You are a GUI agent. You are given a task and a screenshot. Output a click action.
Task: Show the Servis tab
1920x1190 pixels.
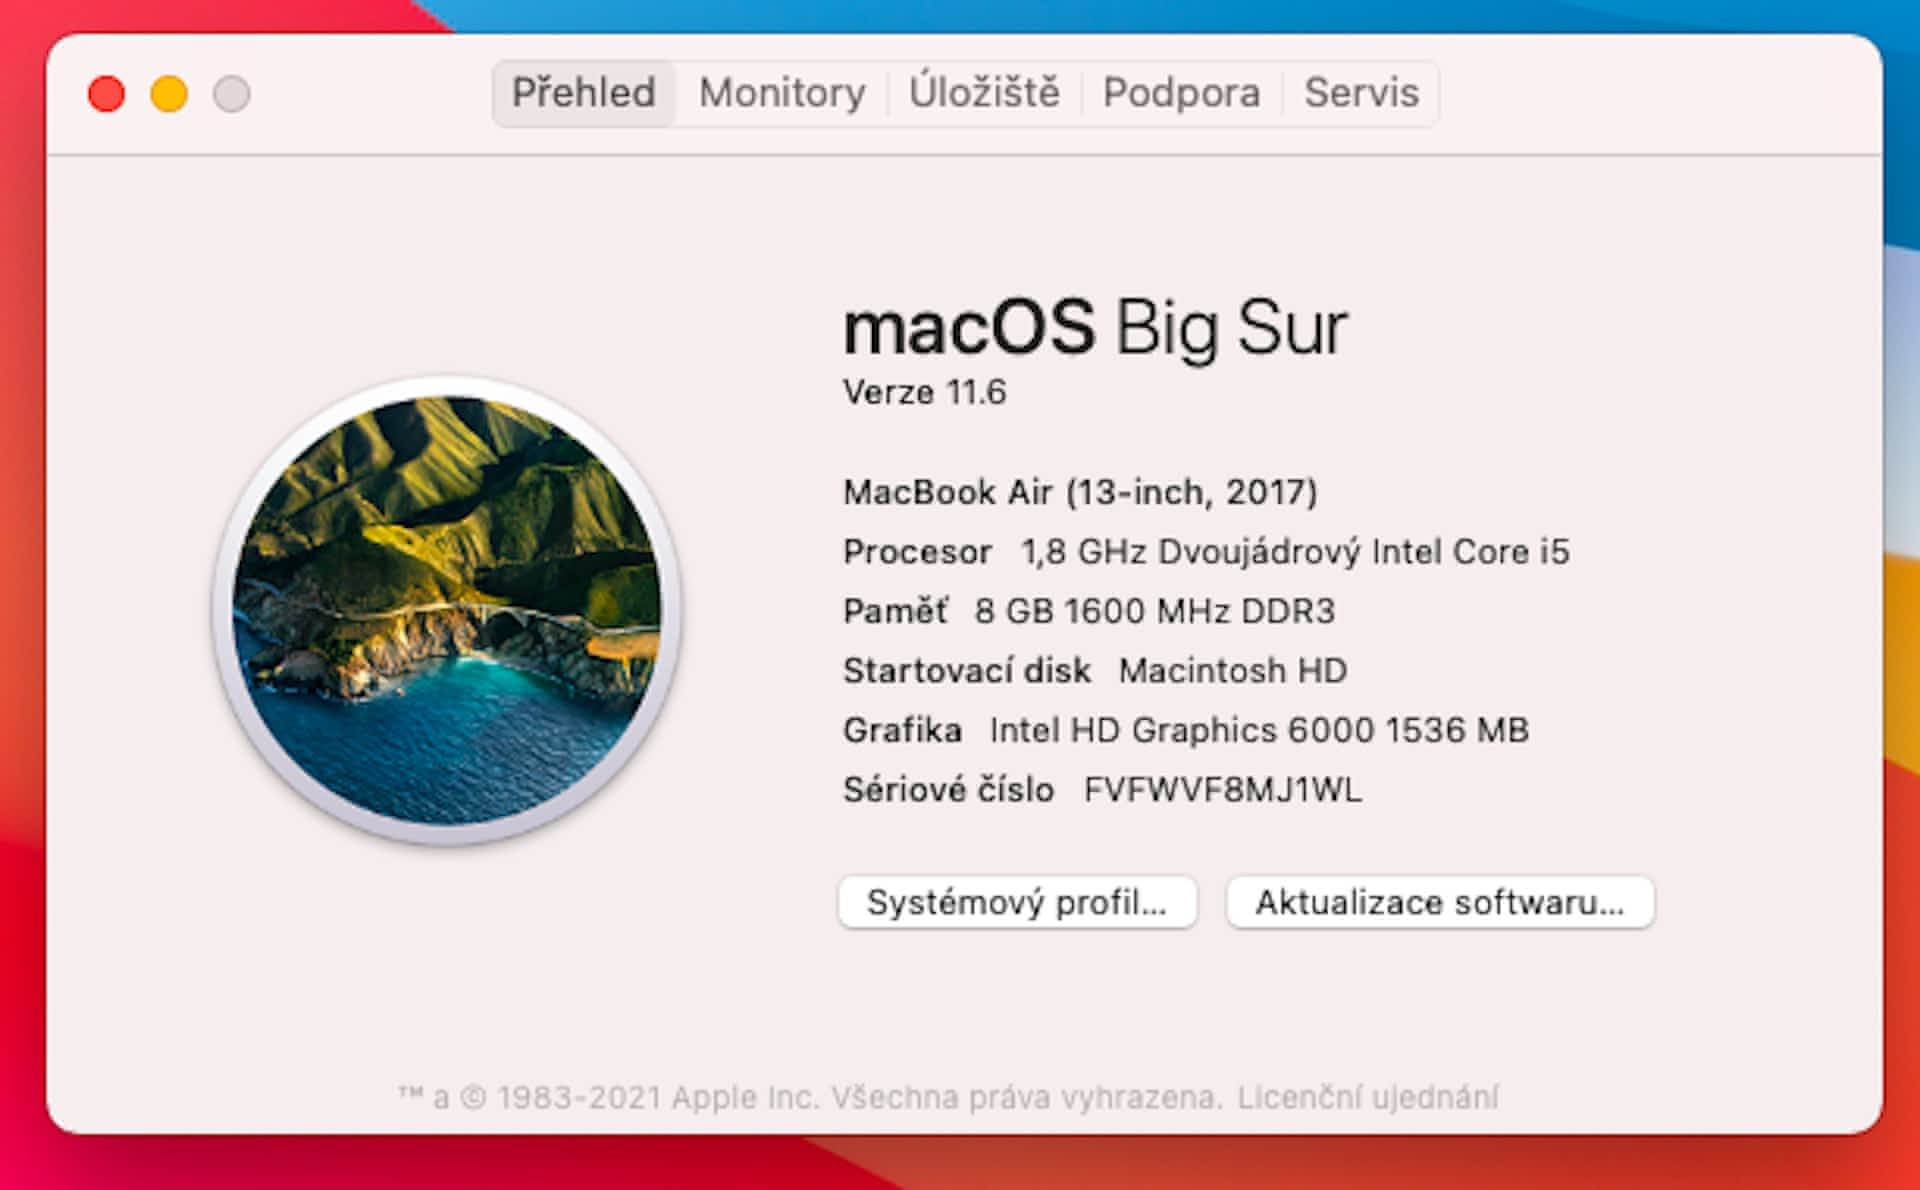coord(1361,93)
